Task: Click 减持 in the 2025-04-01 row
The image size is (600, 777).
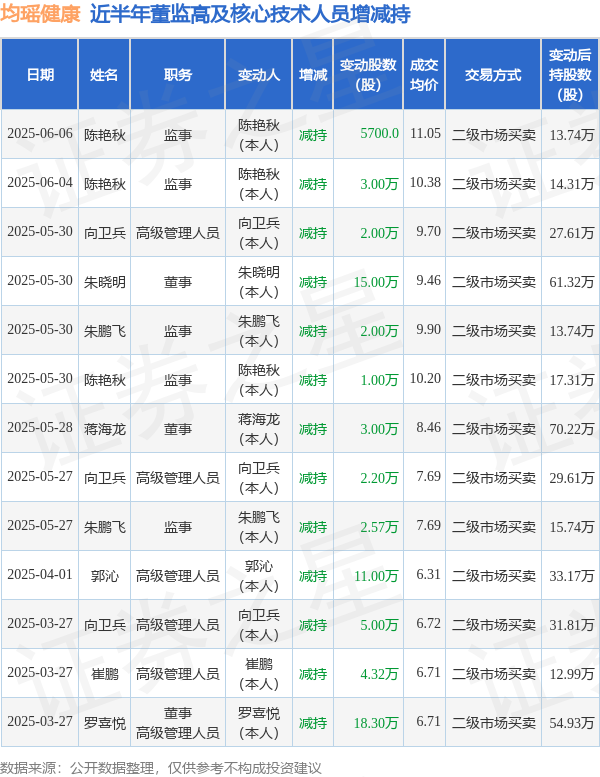Action: point(313,576)
